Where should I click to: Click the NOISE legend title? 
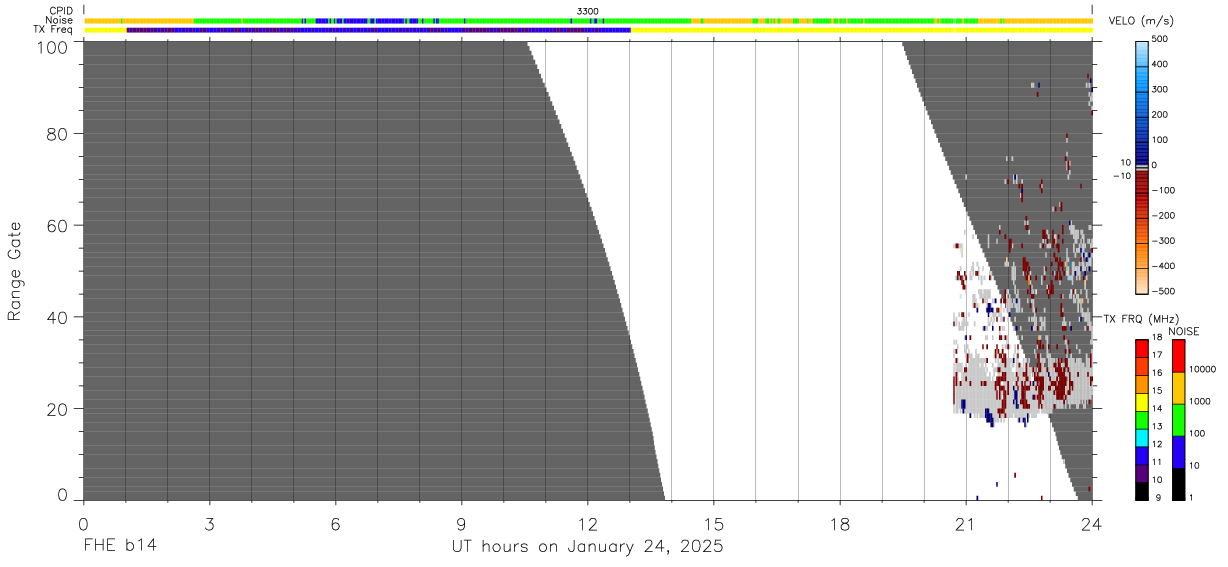(x=1184, y=331)
